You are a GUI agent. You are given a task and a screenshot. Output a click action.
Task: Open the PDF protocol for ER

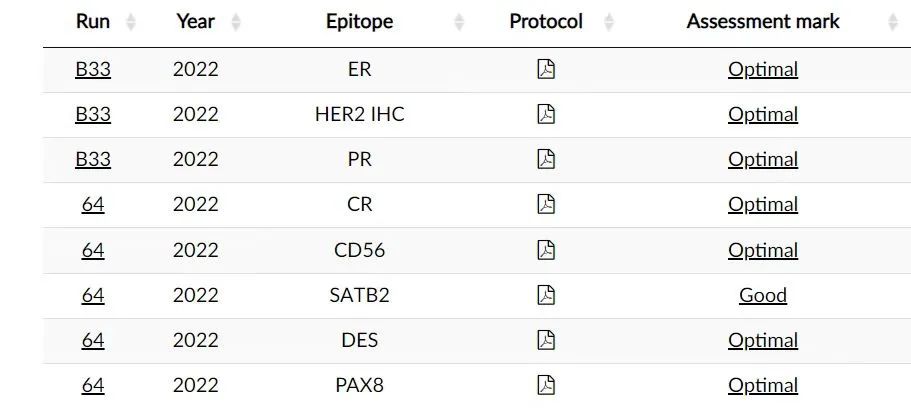pos(546,69)
